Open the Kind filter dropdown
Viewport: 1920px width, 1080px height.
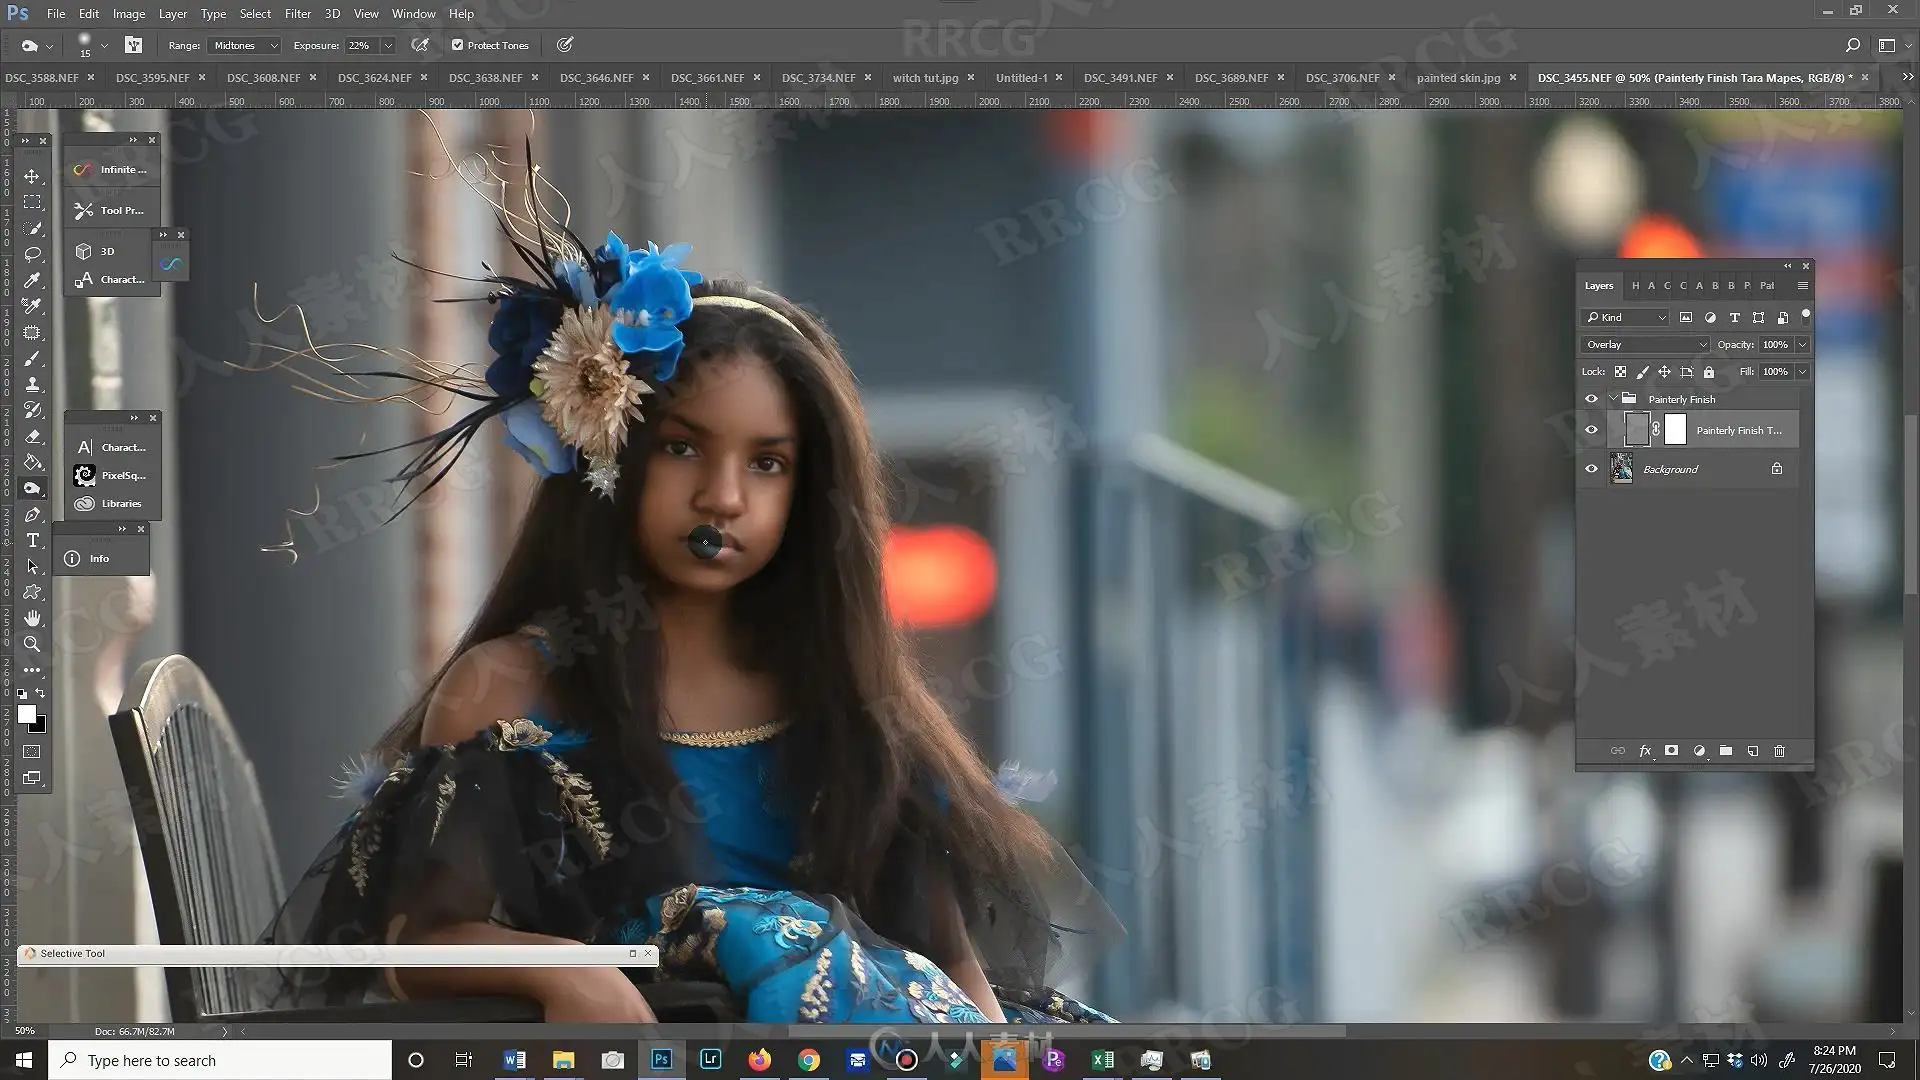pyautogui.click(x=1626, y=317)
